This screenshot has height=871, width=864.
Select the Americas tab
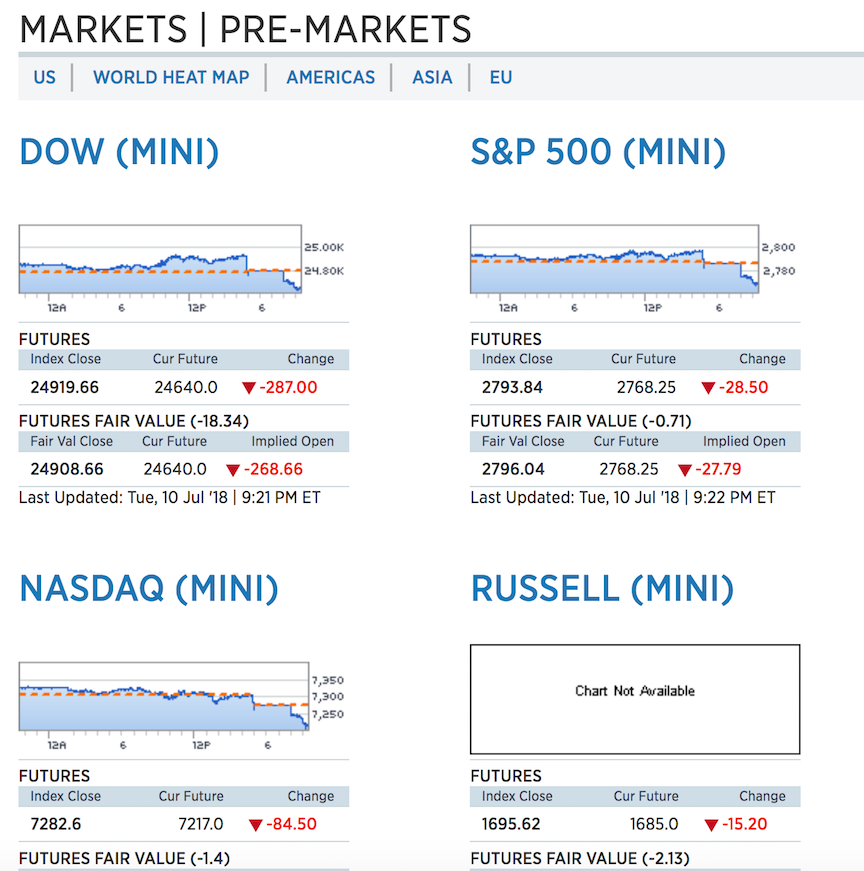(x=330, y=77)
